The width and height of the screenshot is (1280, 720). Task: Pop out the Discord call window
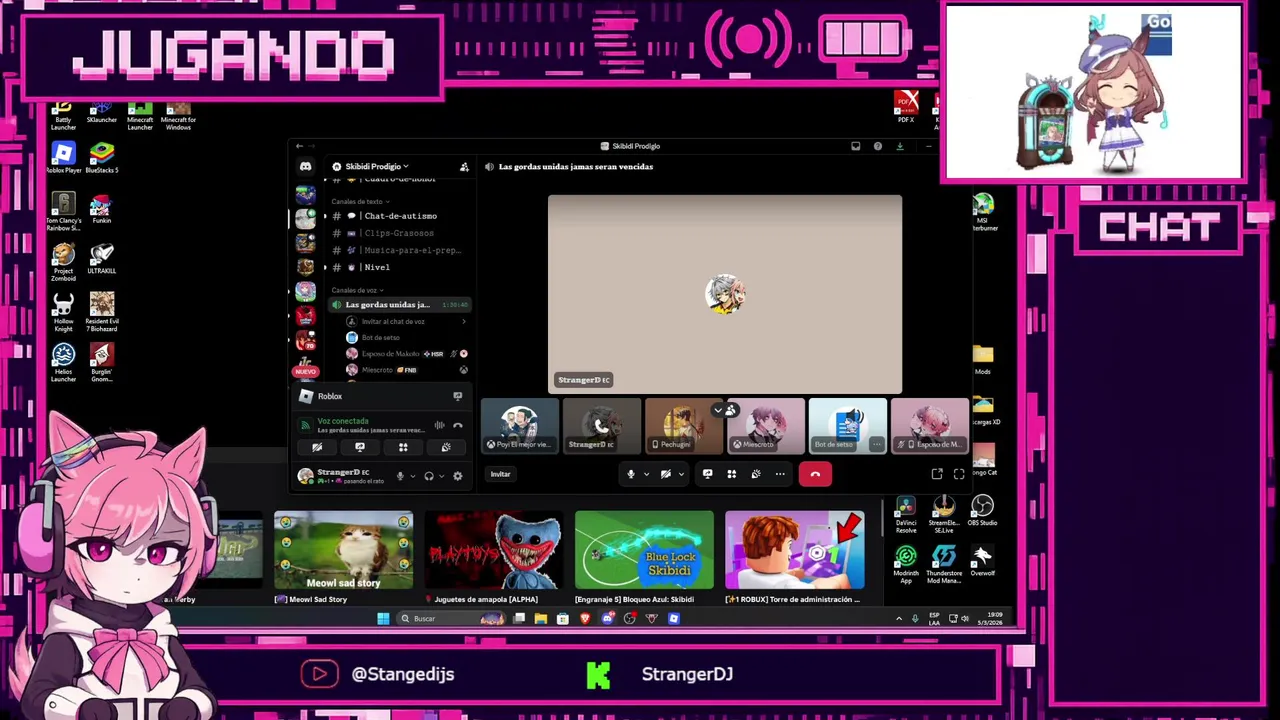(937, 474)
